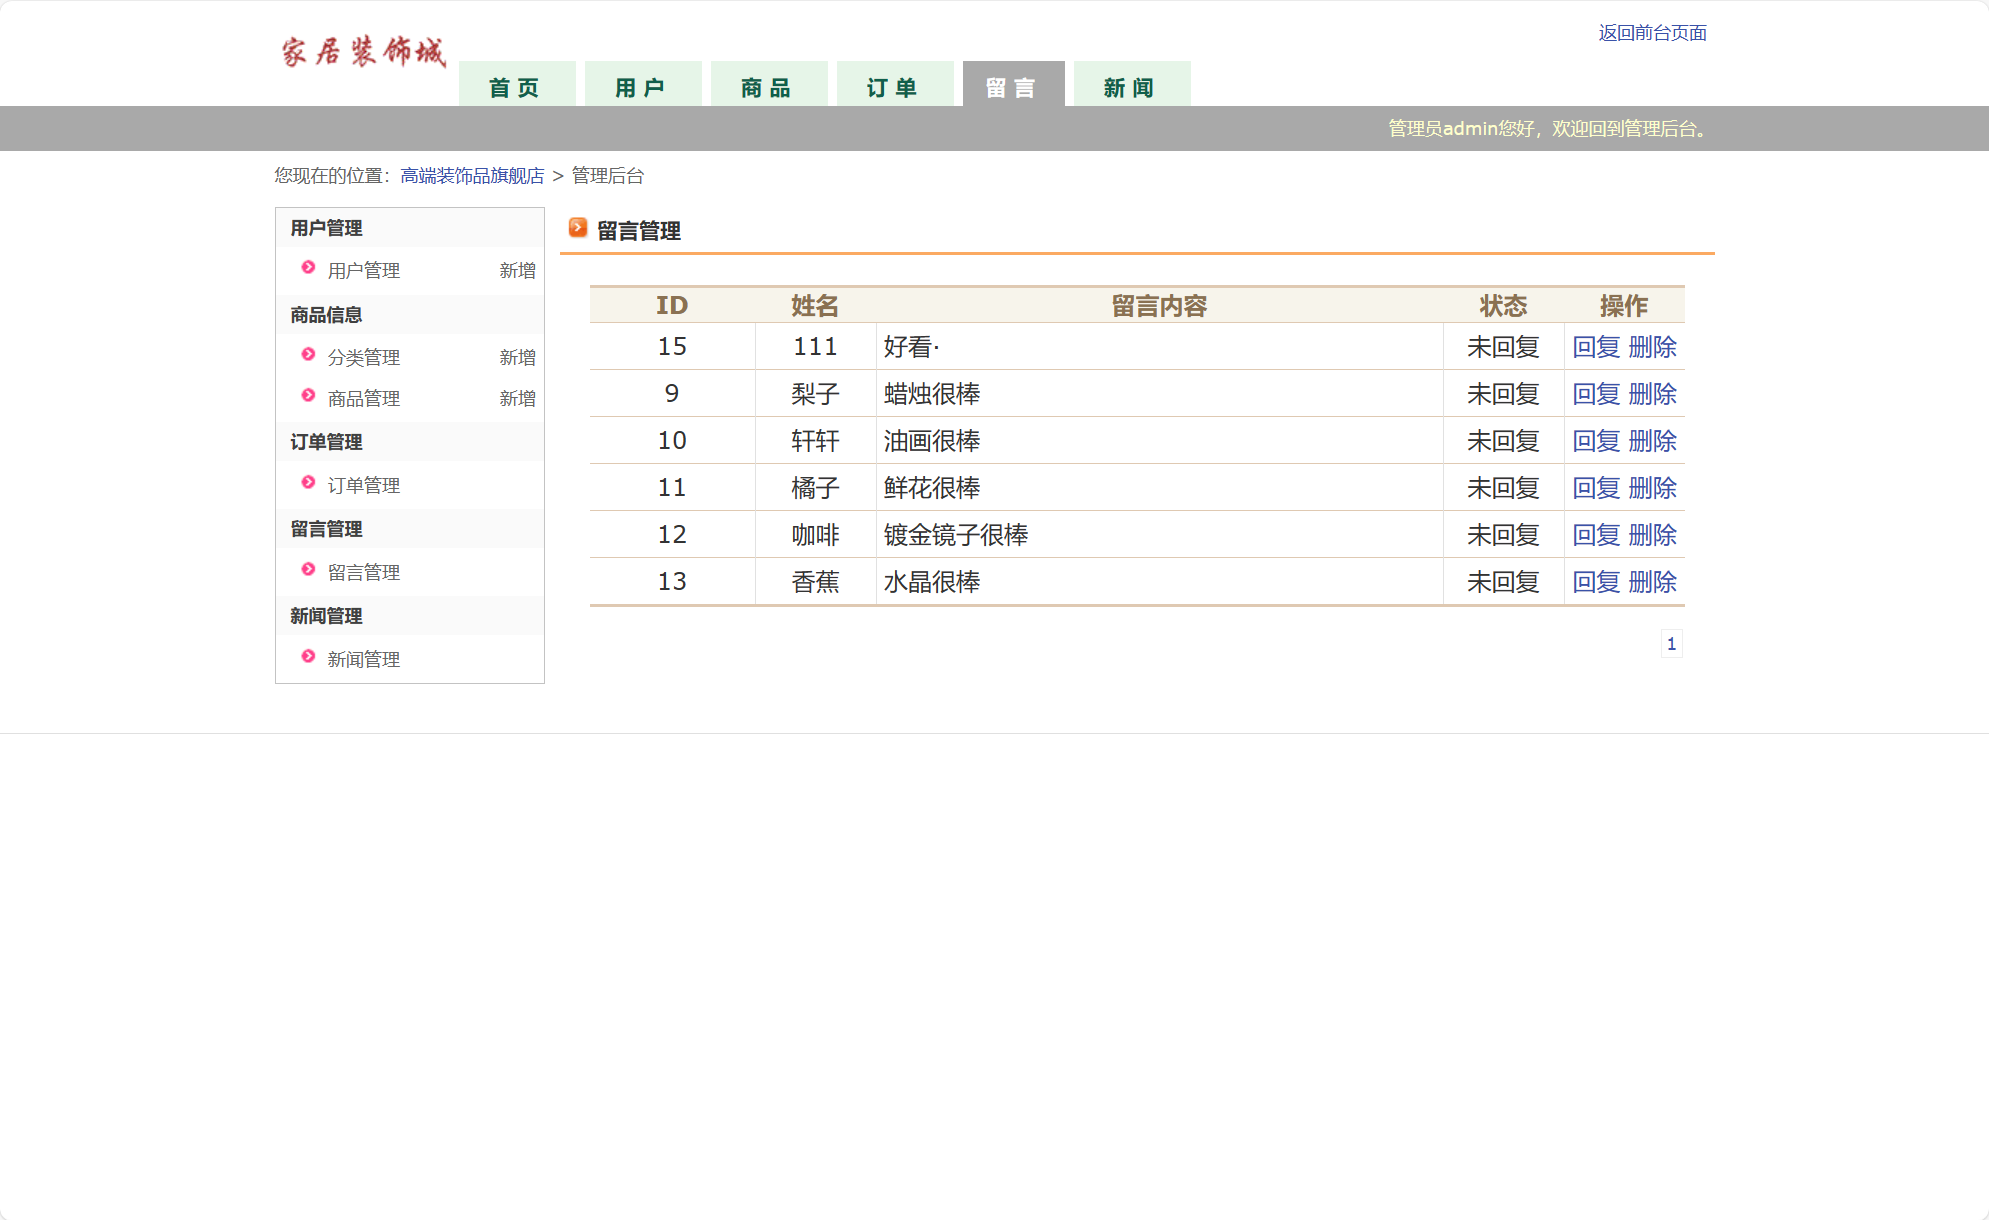Select the pink arrow icon beside 留言管理
This screenshot has width=1989, height=1220.
307,570
